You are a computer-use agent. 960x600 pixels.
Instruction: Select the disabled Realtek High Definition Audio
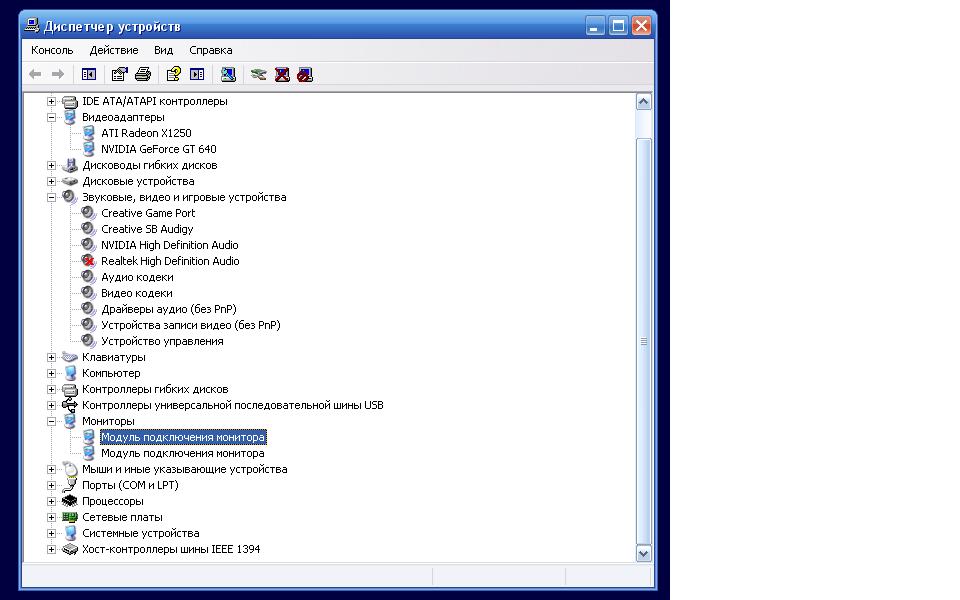170,261
